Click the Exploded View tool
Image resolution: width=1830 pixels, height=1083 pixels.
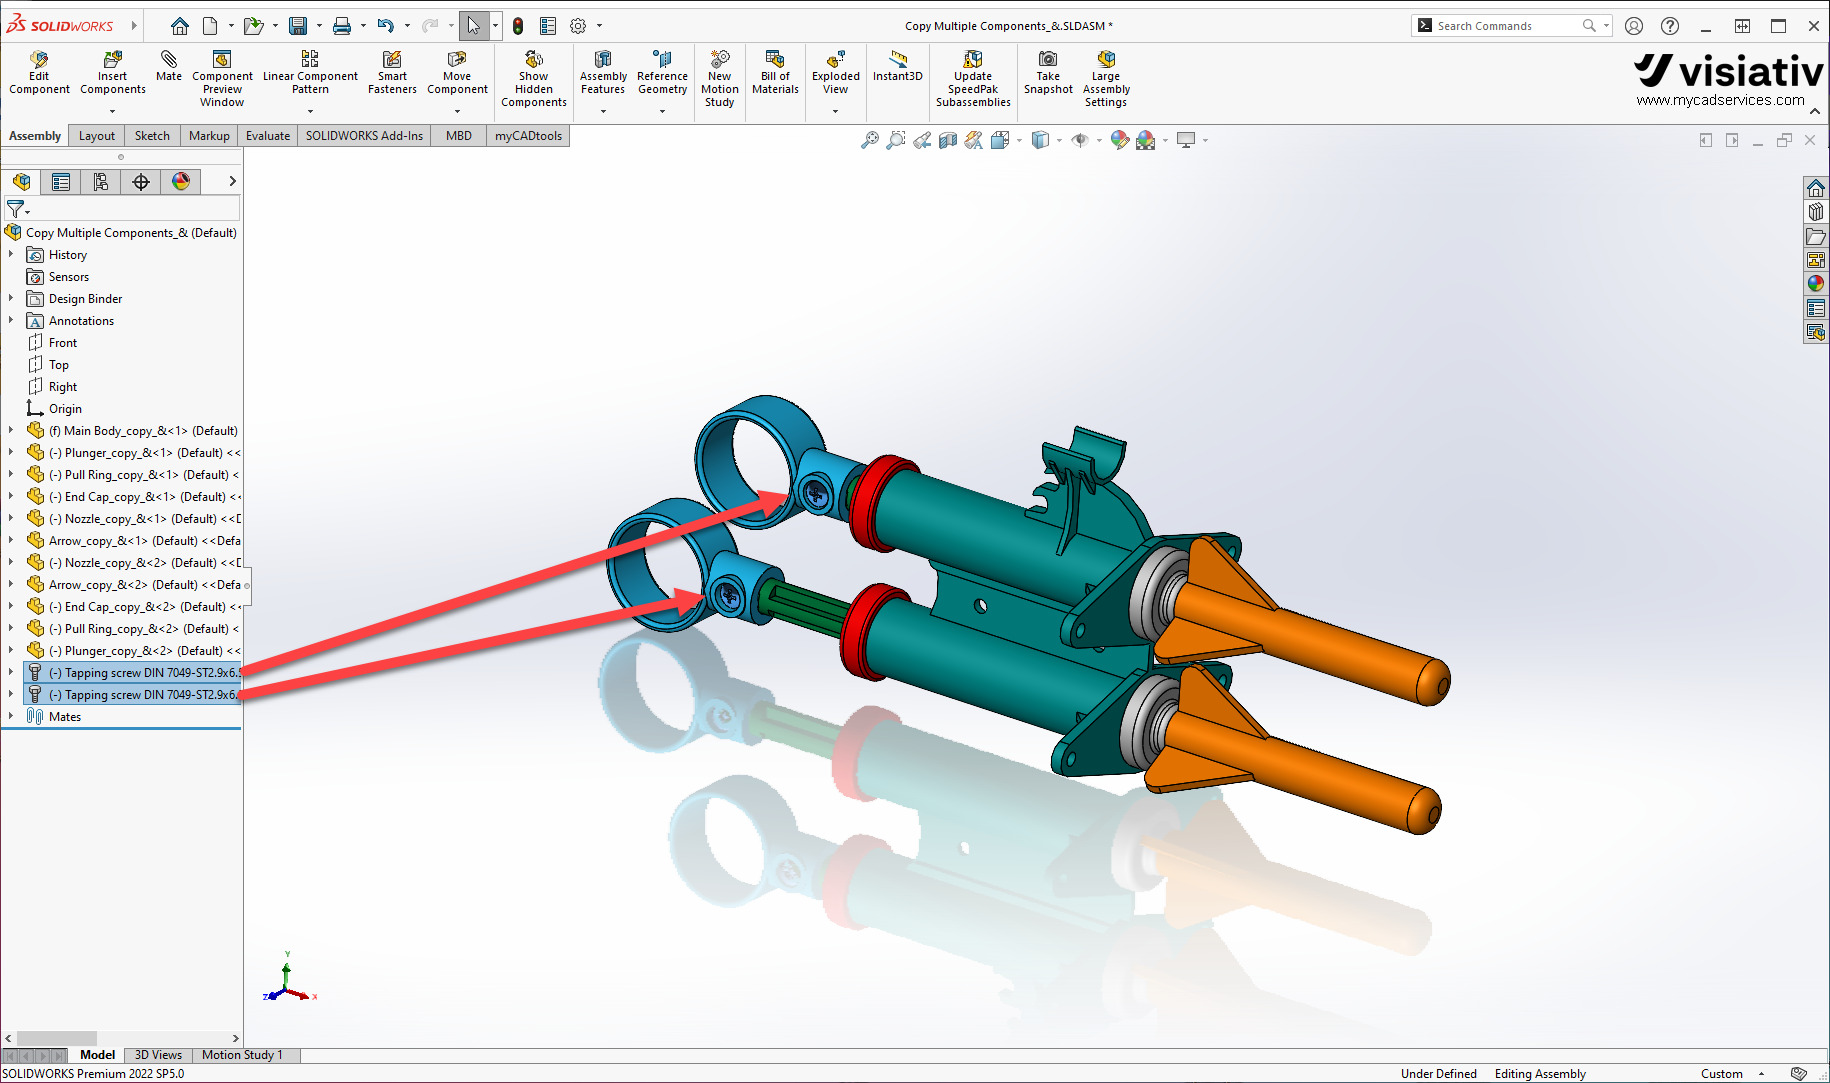click(836, 73)
